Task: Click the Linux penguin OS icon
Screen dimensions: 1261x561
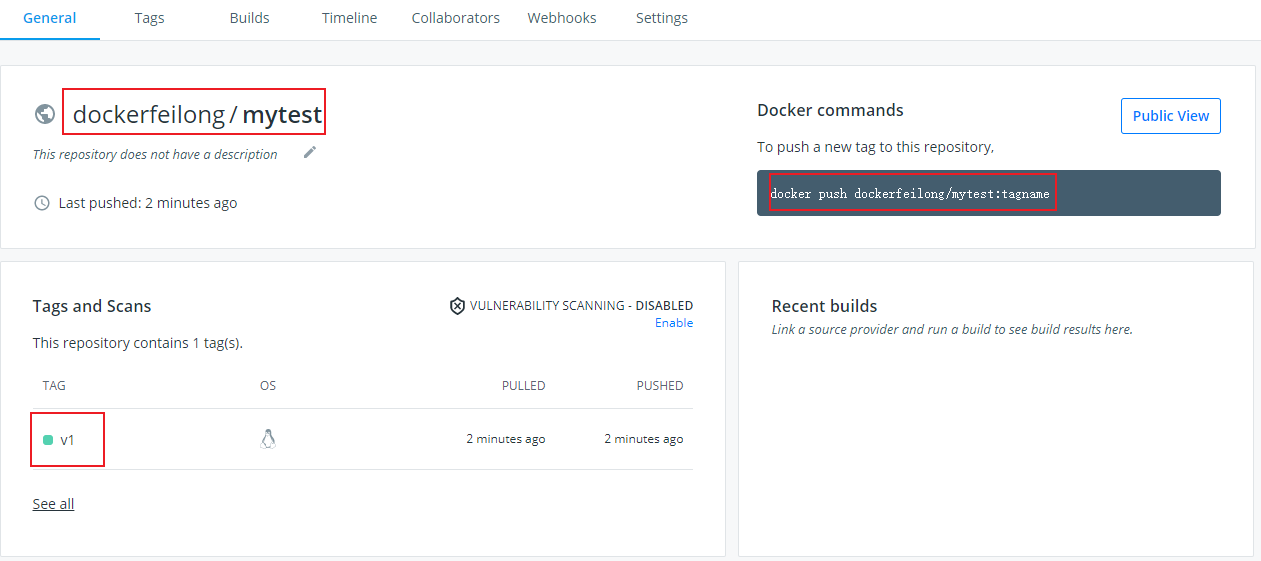Action: [267, 439]
